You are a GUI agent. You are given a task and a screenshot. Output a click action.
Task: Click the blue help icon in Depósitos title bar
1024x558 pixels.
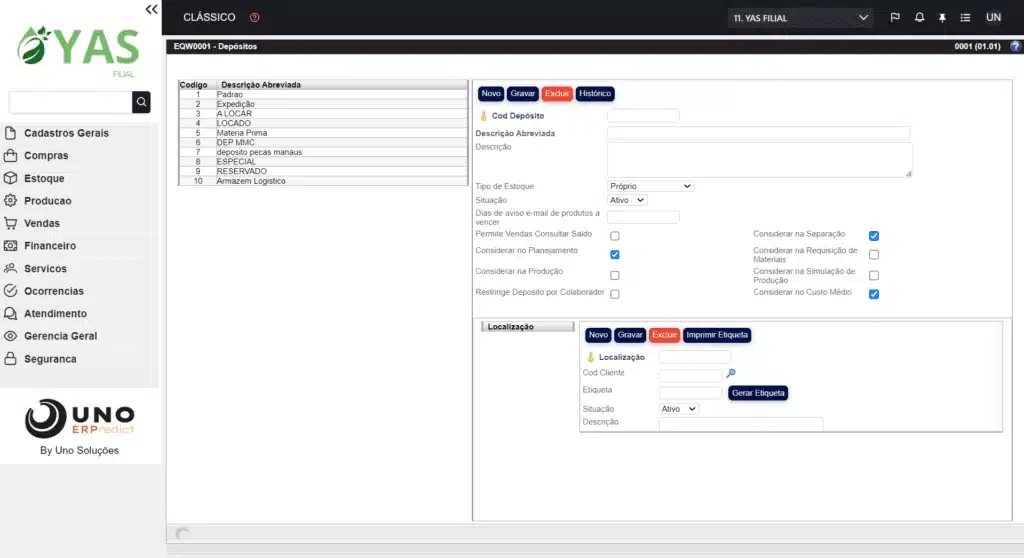(x=1016, y=46)
